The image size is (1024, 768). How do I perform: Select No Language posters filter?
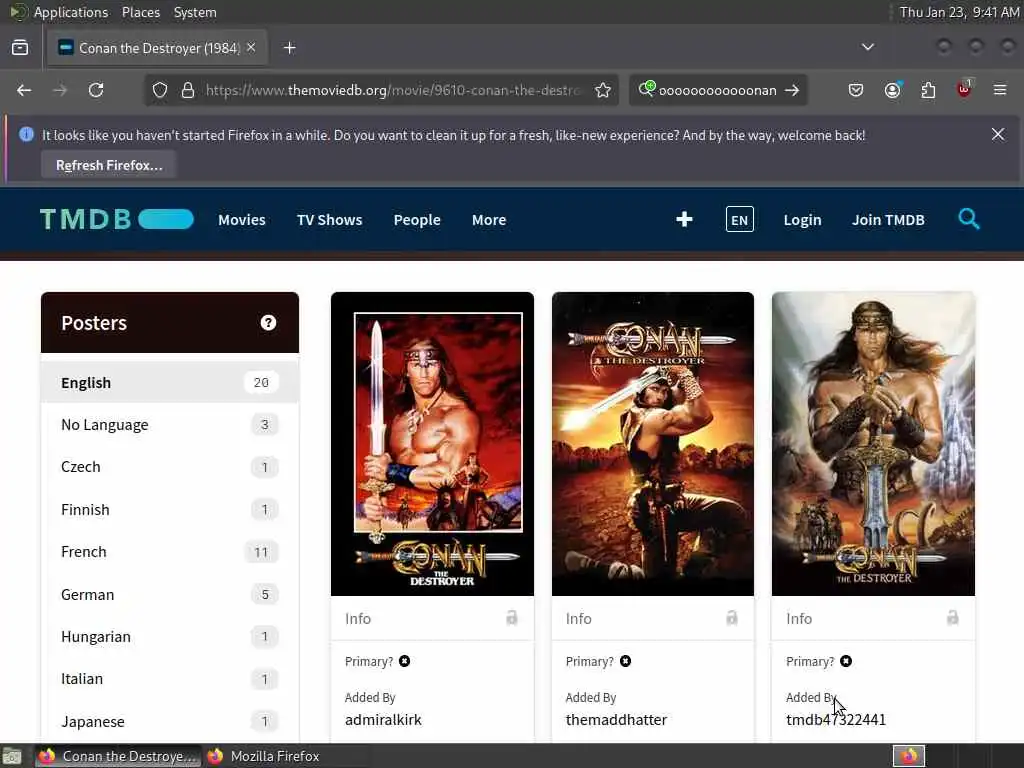tap(170, 425)
